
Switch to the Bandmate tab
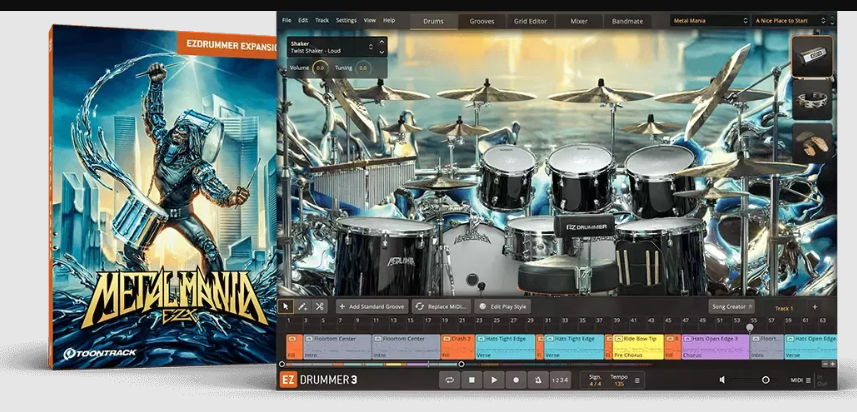(x=627, y=21)
